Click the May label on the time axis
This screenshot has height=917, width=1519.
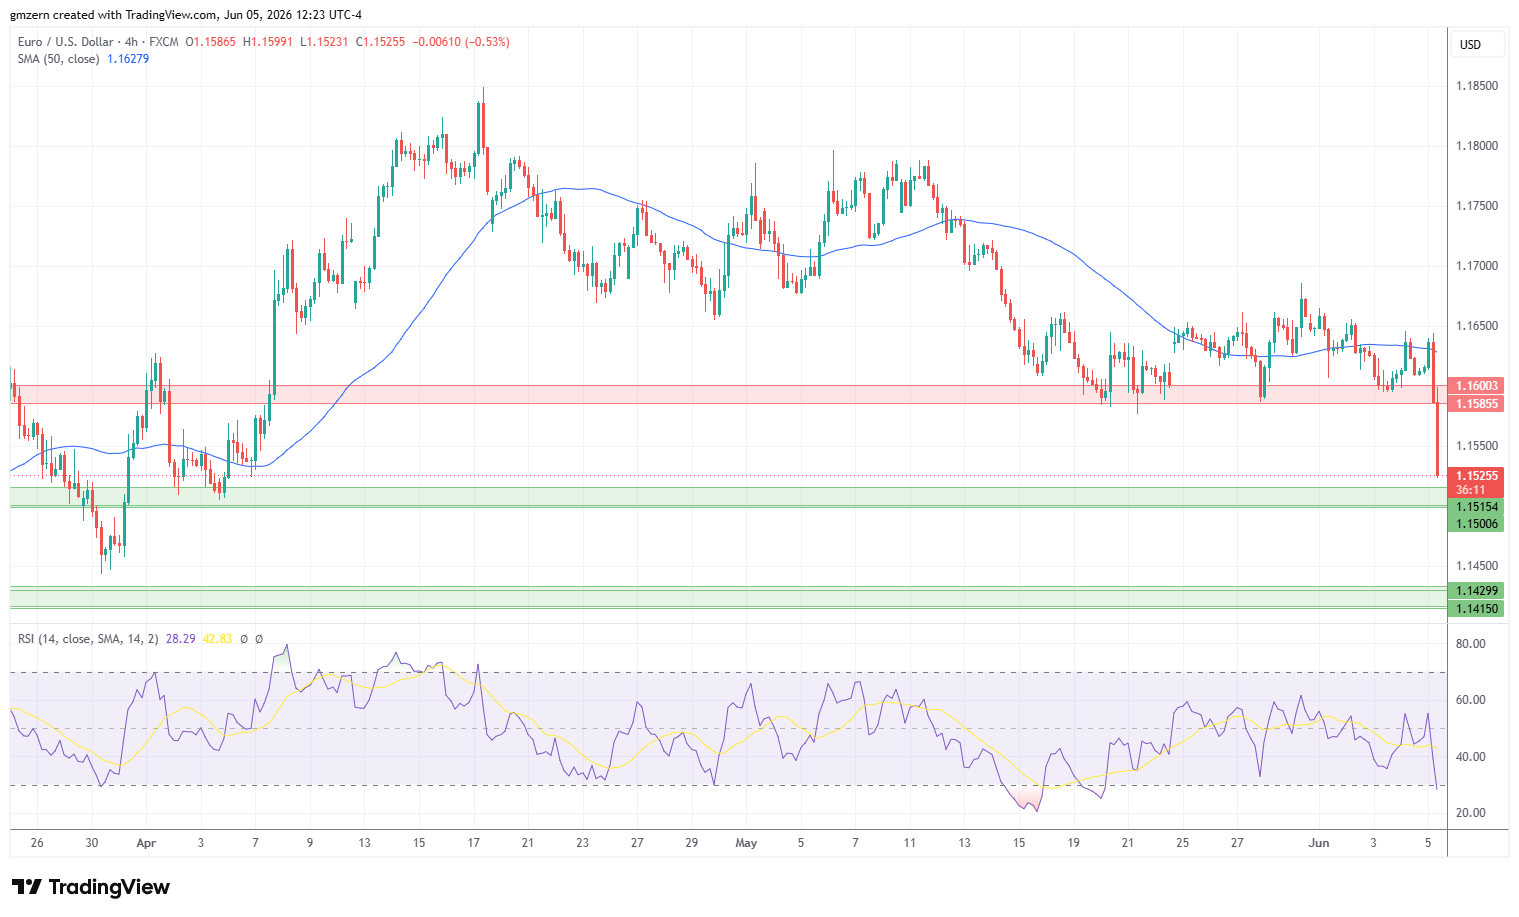[746, 843]
